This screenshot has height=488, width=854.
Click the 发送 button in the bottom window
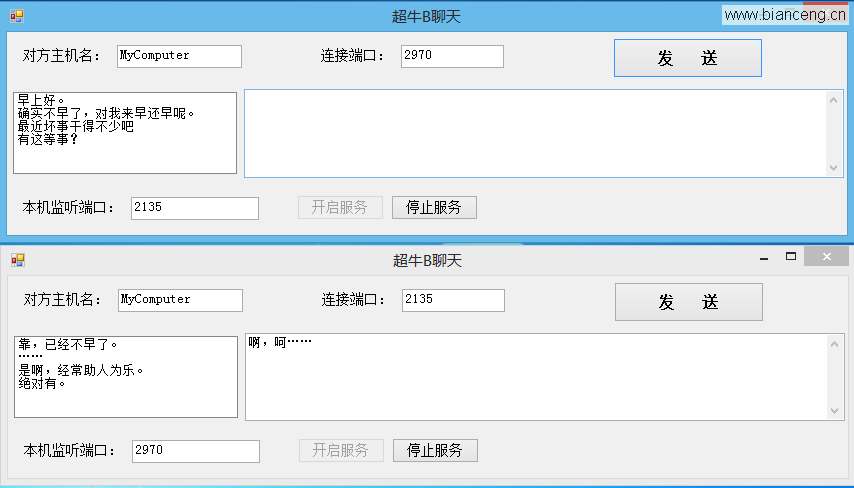[689, 302]
